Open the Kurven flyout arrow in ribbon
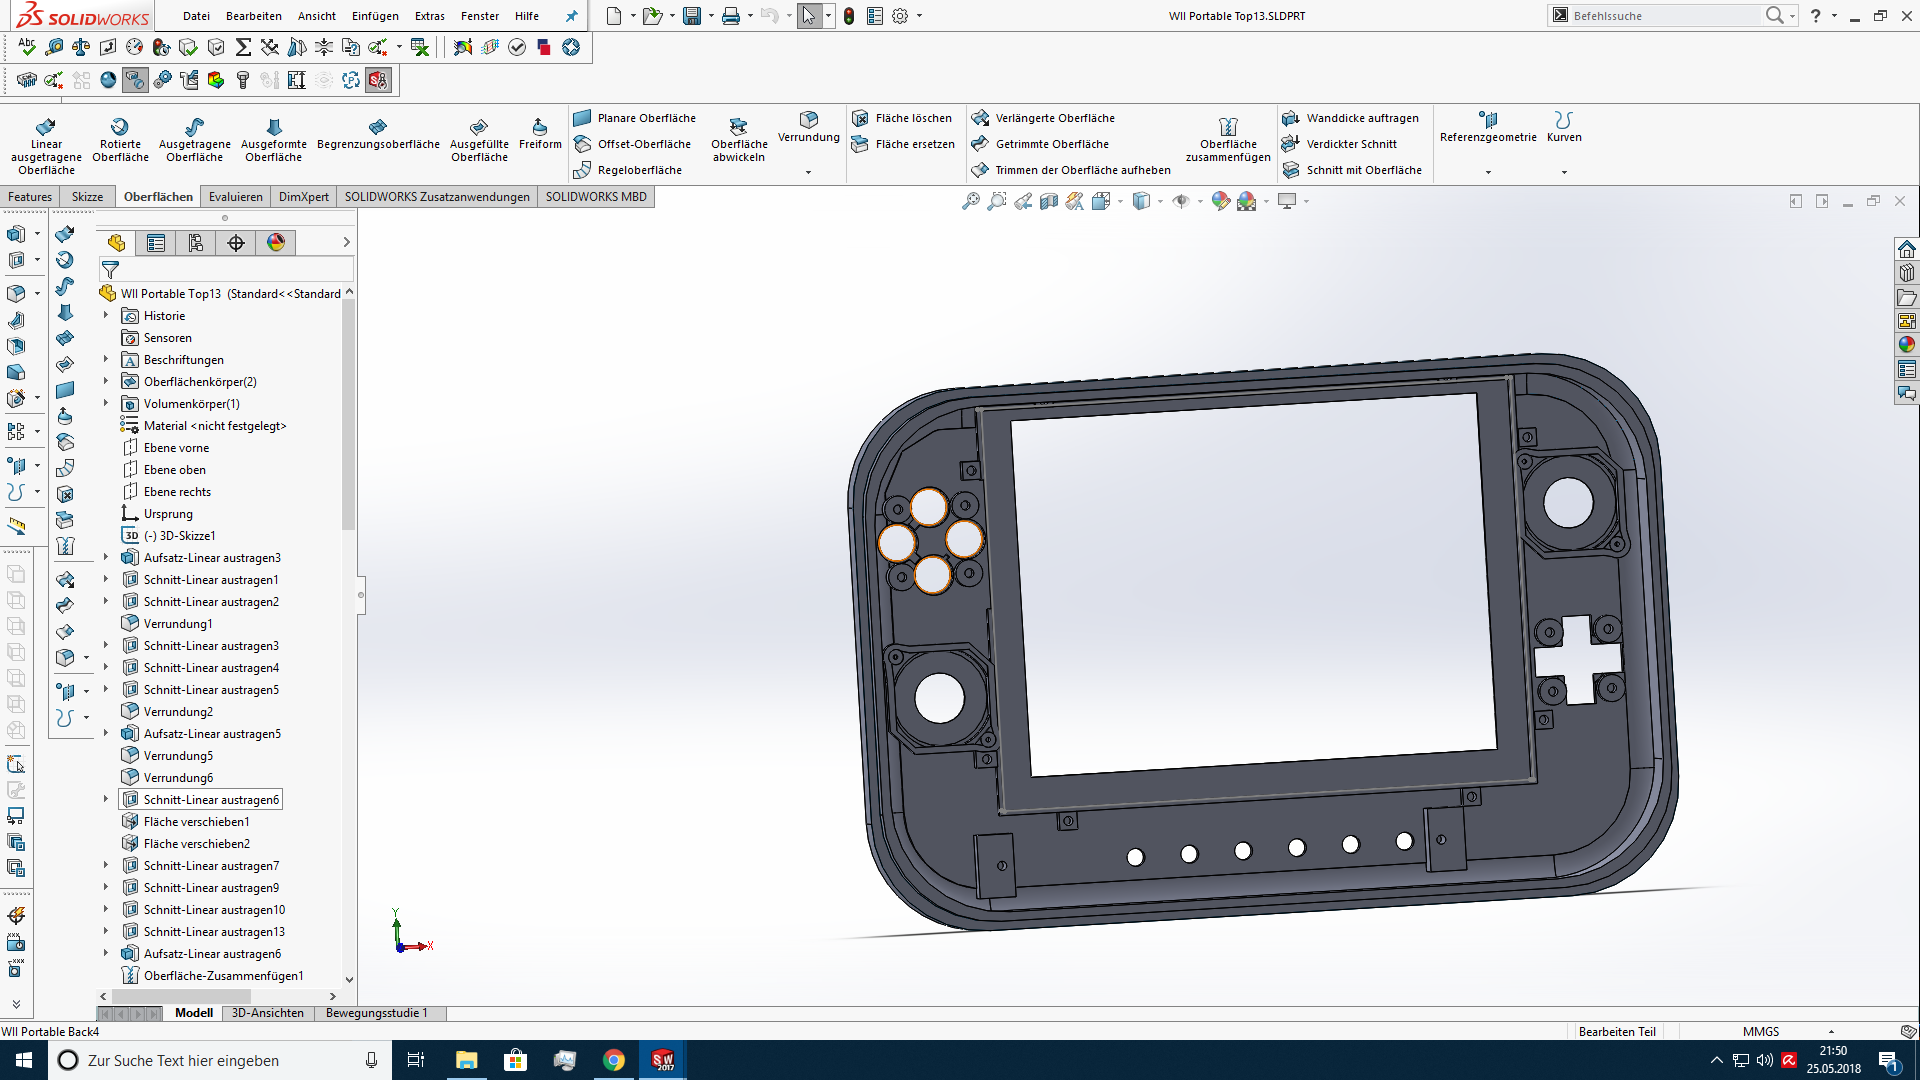Image resolution: width=1920 pixels, height=1080 pixels. 1564,172
